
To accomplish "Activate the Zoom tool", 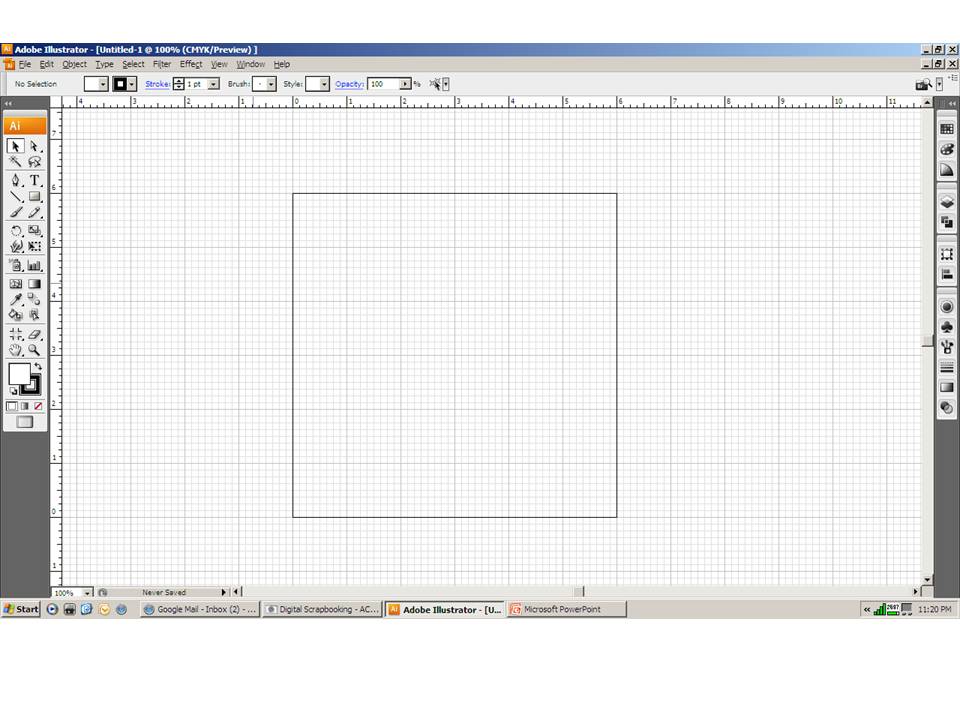I will 34,350.
